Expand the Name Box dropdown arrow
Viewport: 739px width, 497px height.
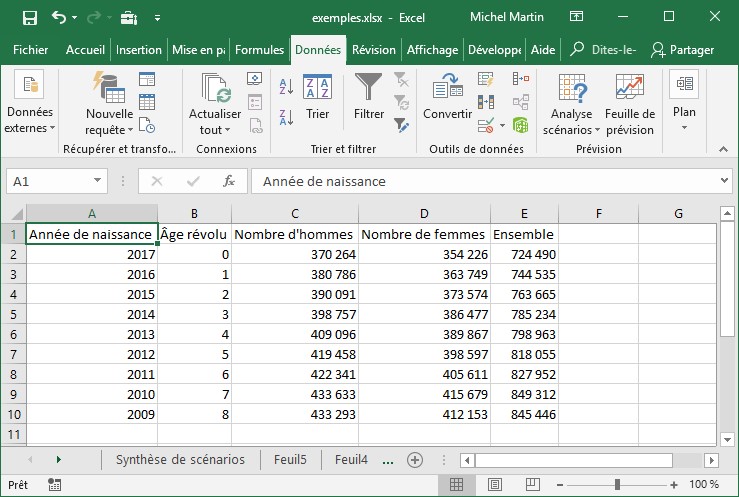click(x=97, y=181)
